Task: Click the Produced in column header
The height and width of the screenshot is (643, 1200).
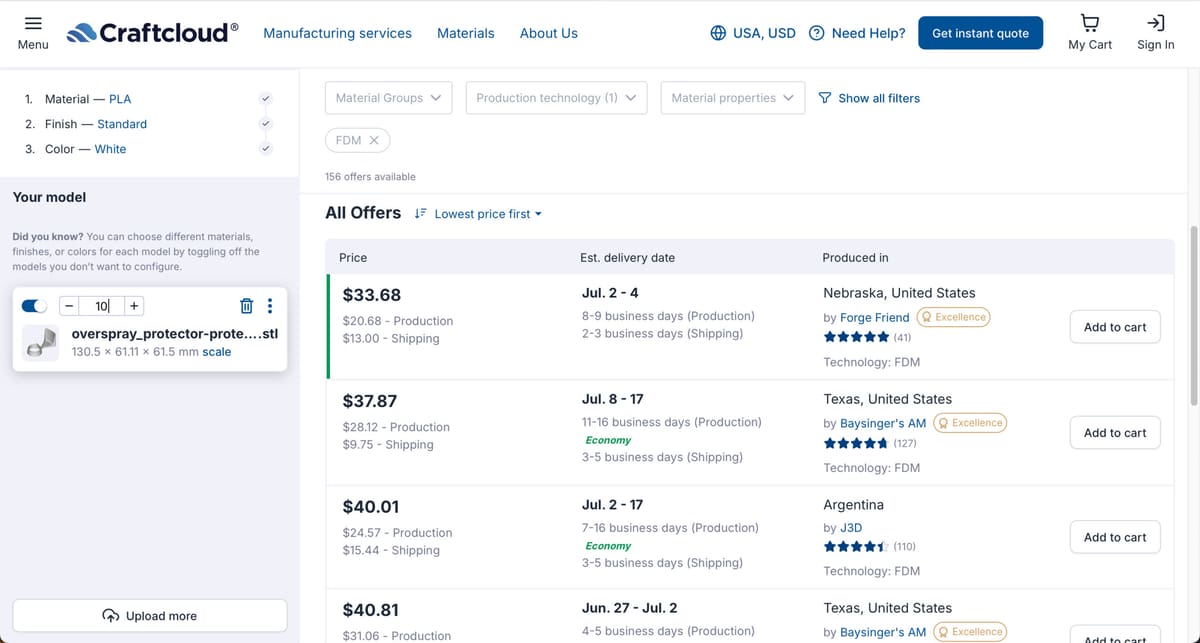Action: tap(855, 257)
